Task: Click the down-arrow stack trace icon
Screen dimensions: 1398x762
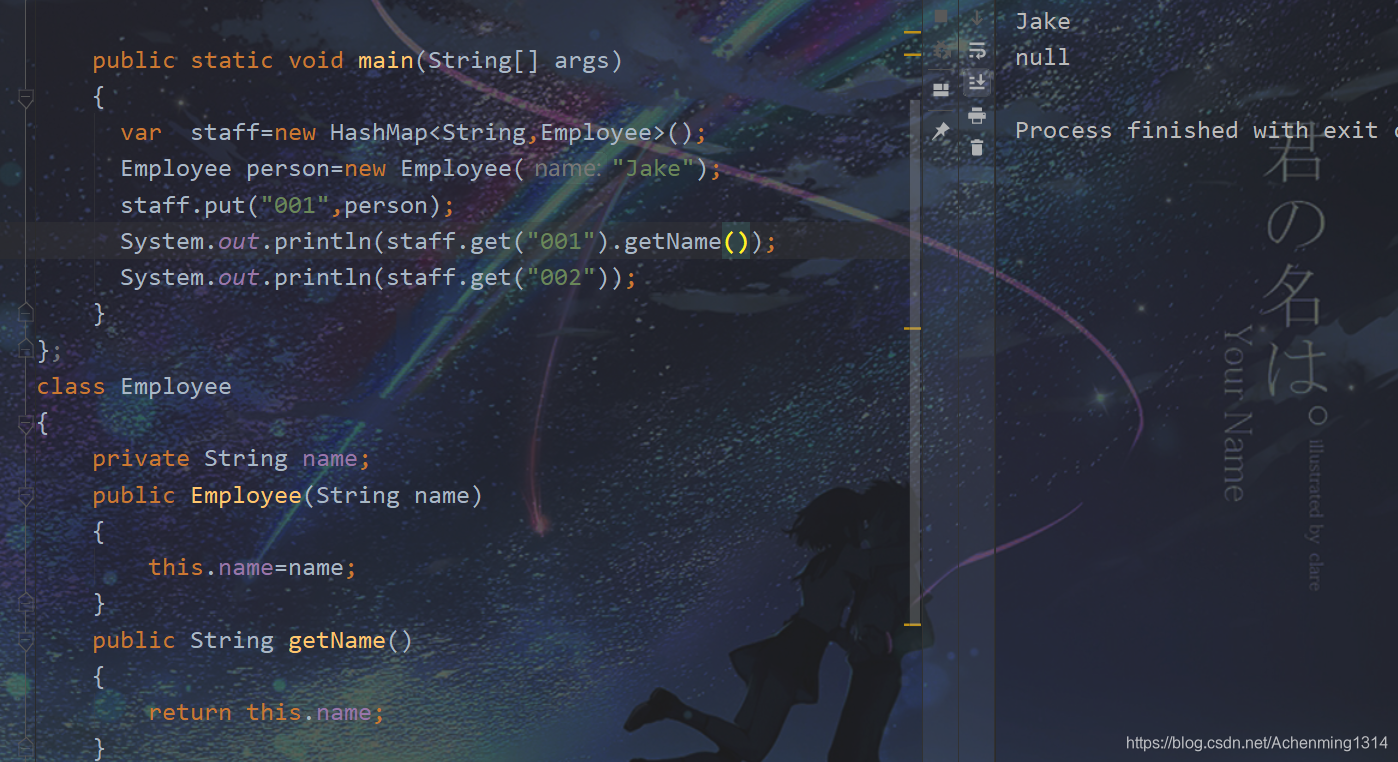Action: (x=977, y=17)
